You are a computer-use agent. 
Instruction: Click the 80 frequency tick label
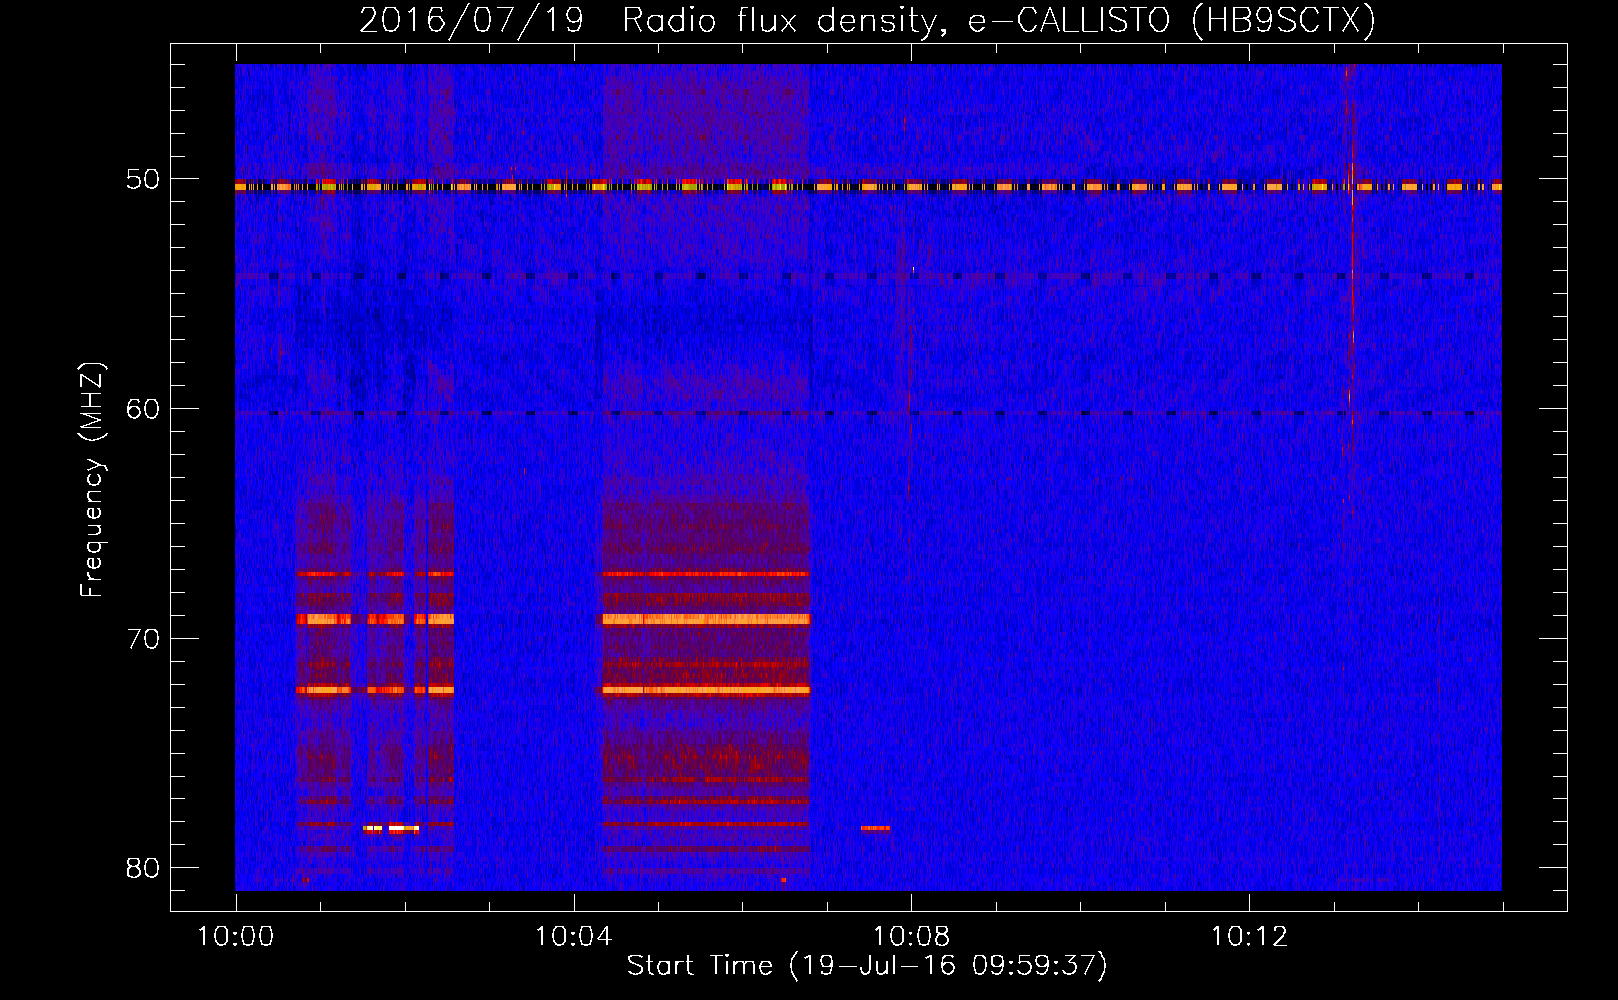point(143,868)
